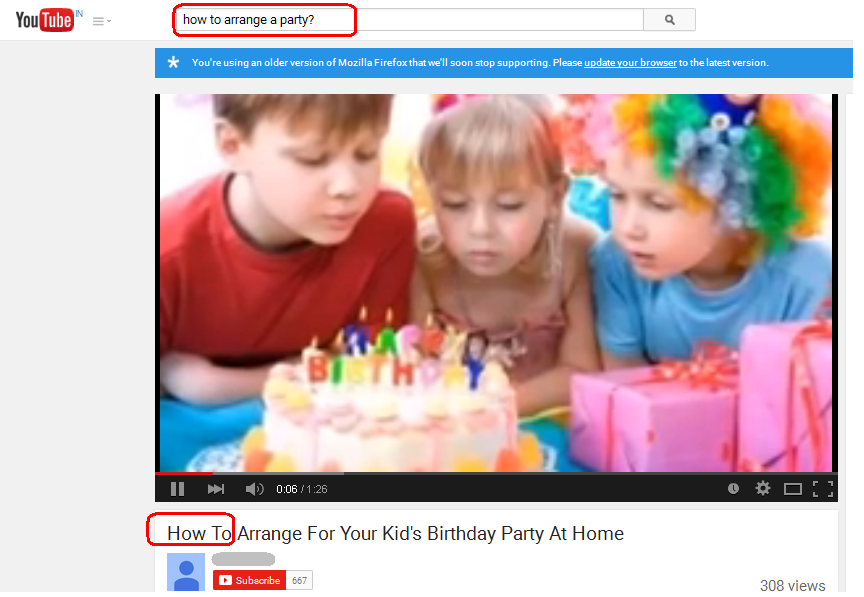Focus the search box with party query
Screen dimensions: 864x597
point(409,20)
